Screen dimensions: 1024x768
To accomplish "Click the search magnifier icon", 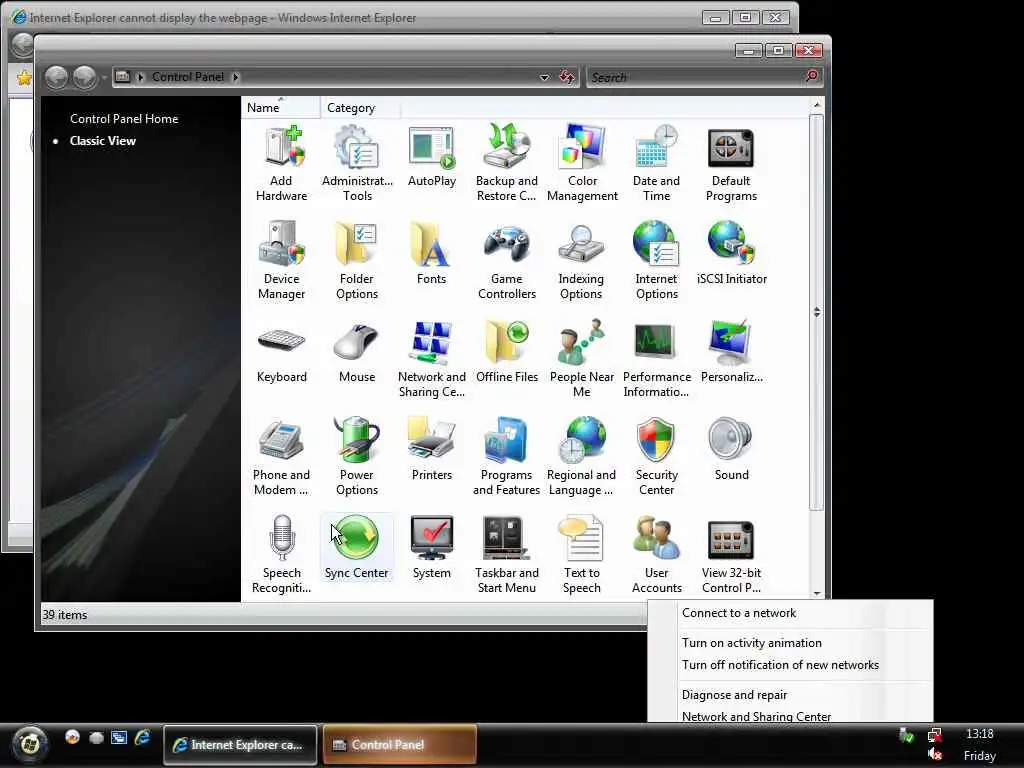I will [x=812, y=76].
